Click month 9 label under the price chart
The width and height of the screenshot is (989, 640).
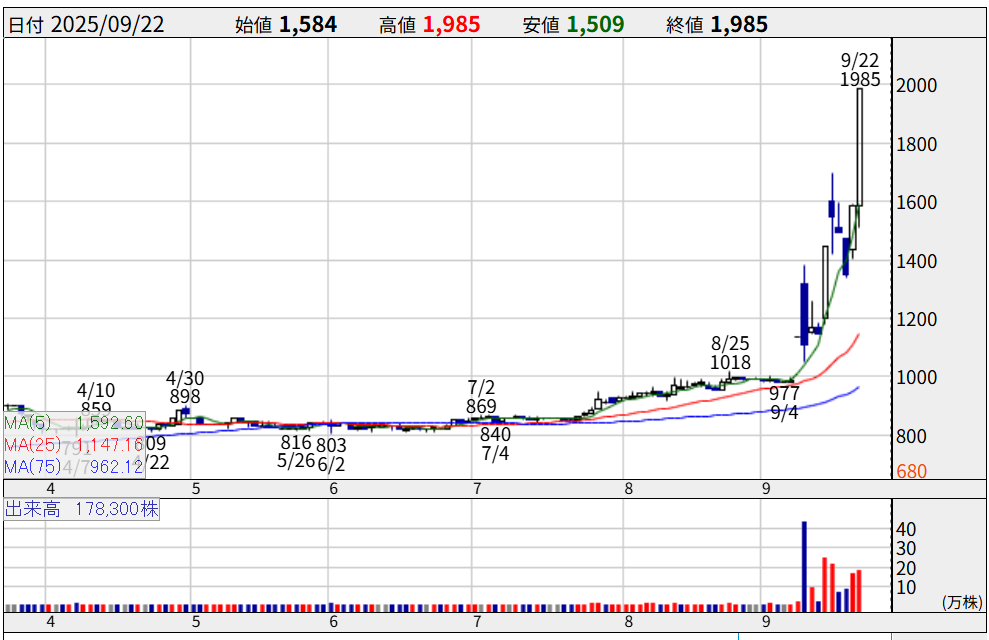point(766,489)
